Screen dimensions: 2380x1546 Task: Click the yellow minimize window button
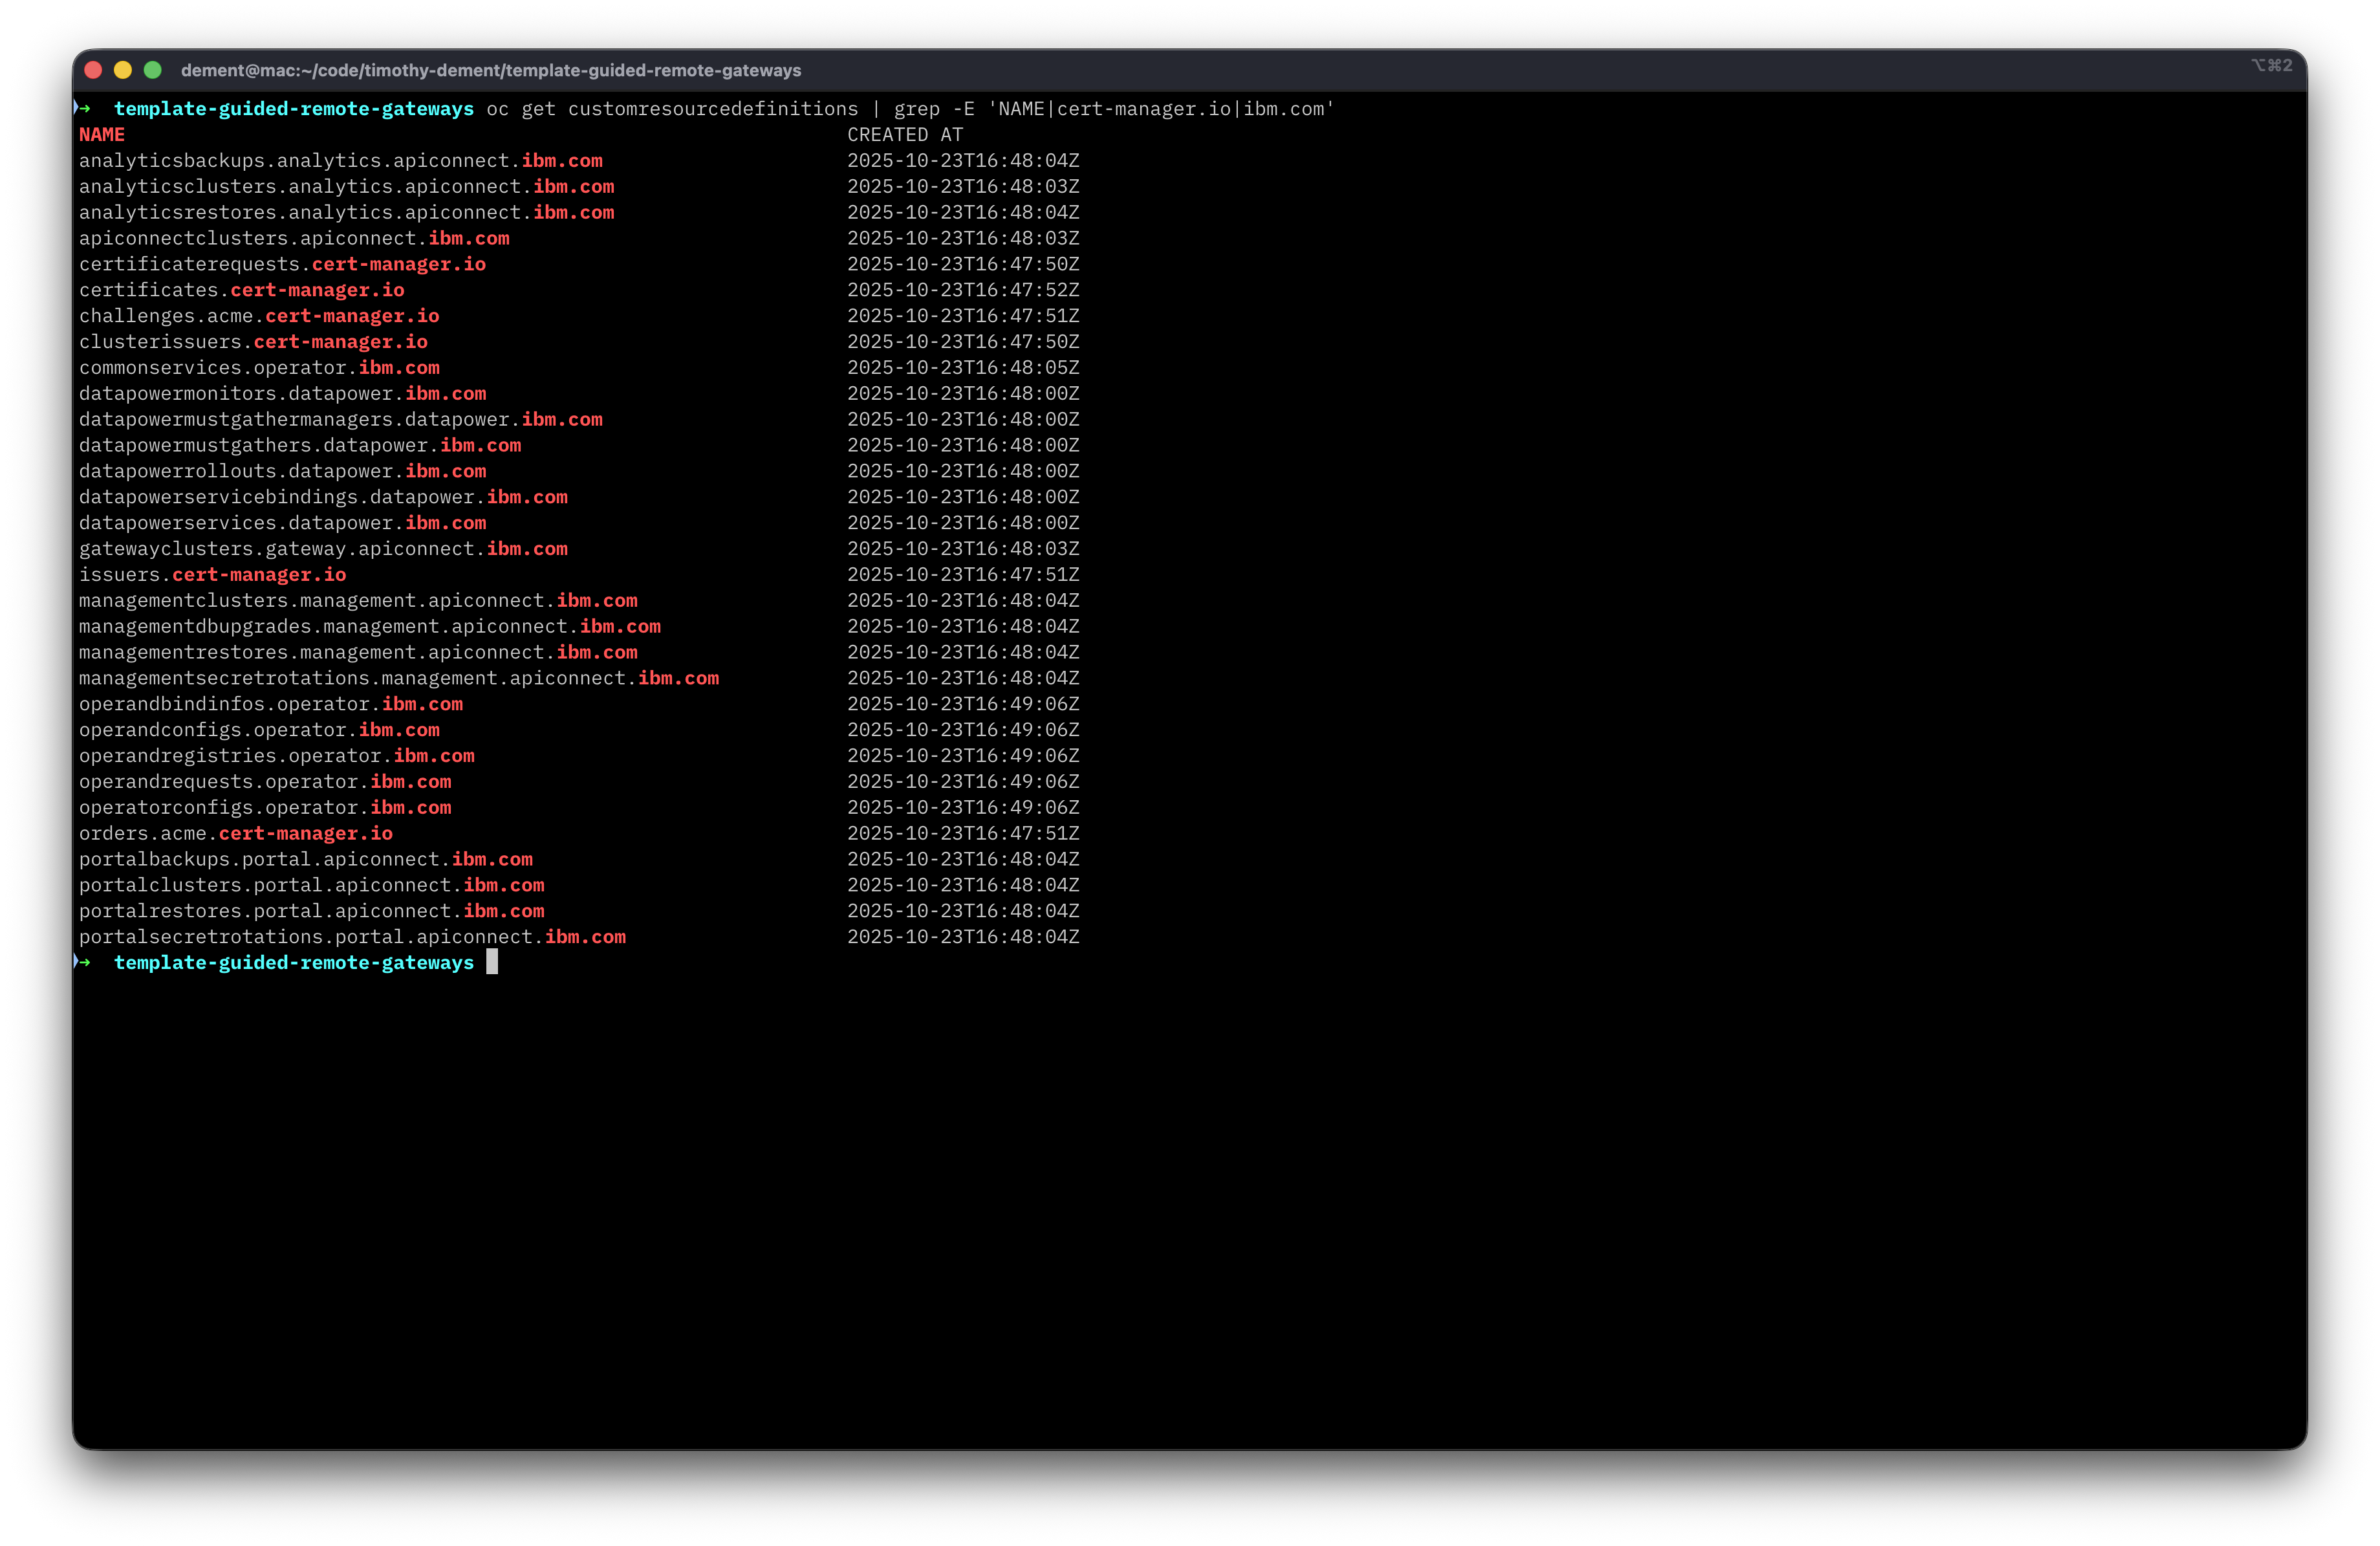(x=123, y=70)
